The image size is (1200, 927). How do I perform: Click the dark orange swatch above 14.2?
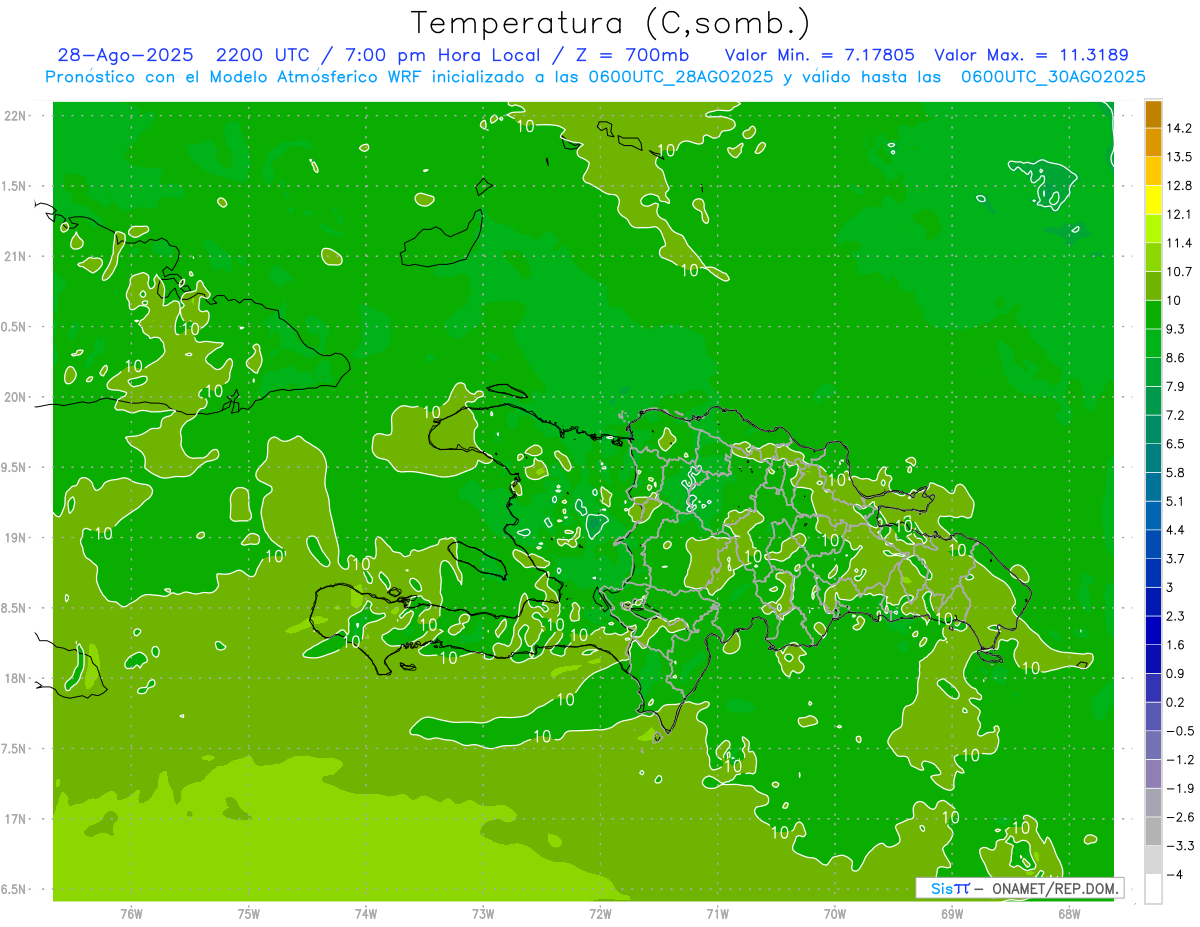[1153, 114]
